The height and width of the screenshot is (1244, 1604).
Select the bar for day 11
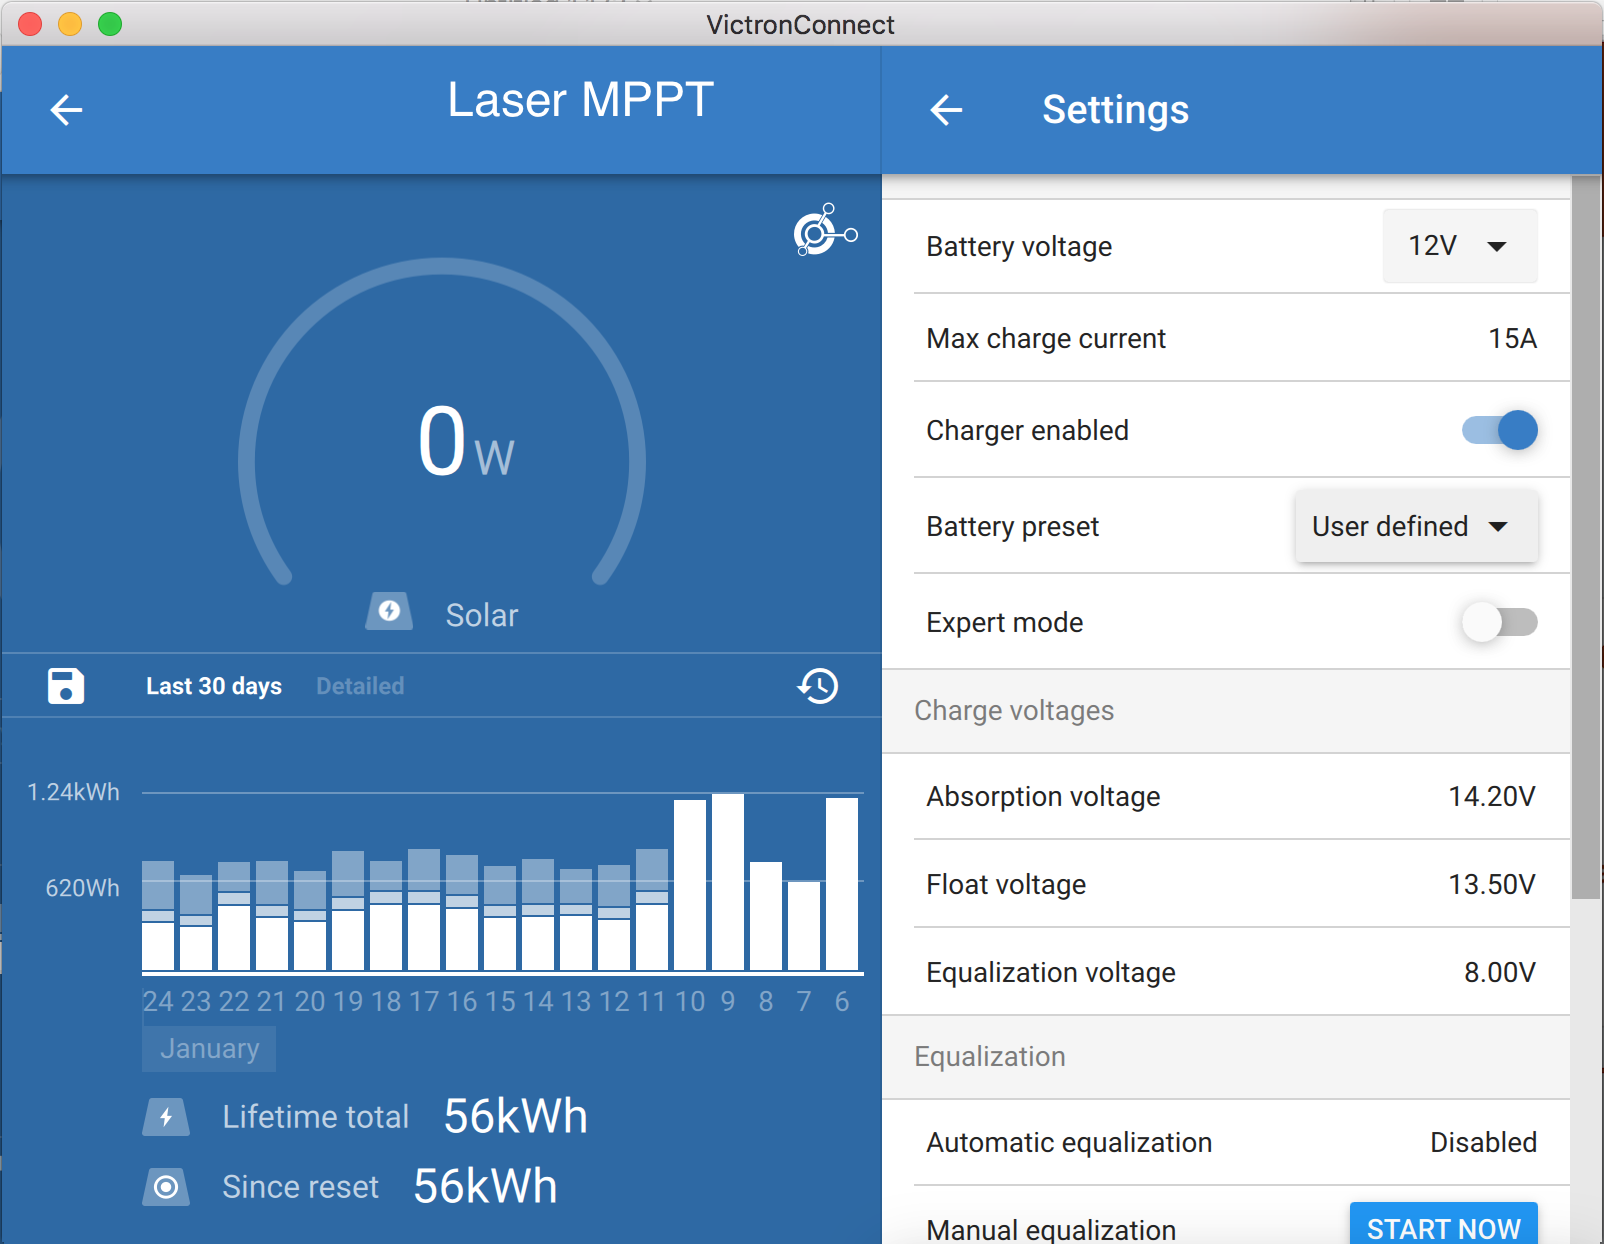click(x=652, y=910)
